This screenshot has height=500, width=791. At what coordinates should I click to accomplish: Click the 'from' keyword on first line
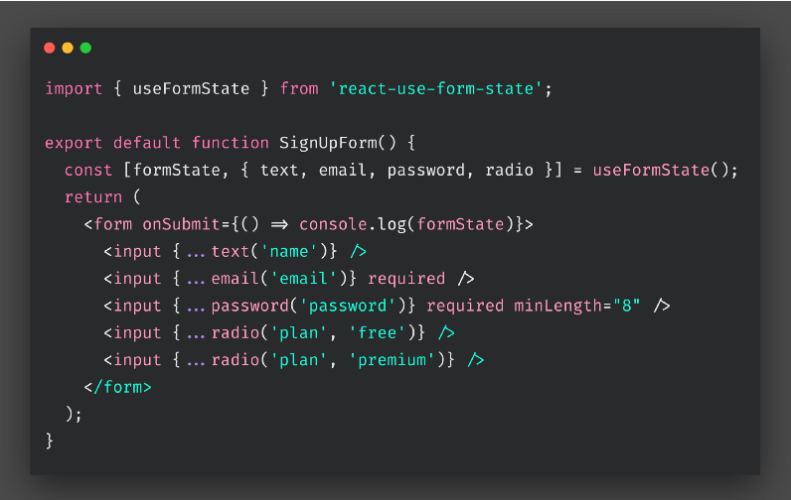click(299, 89)
